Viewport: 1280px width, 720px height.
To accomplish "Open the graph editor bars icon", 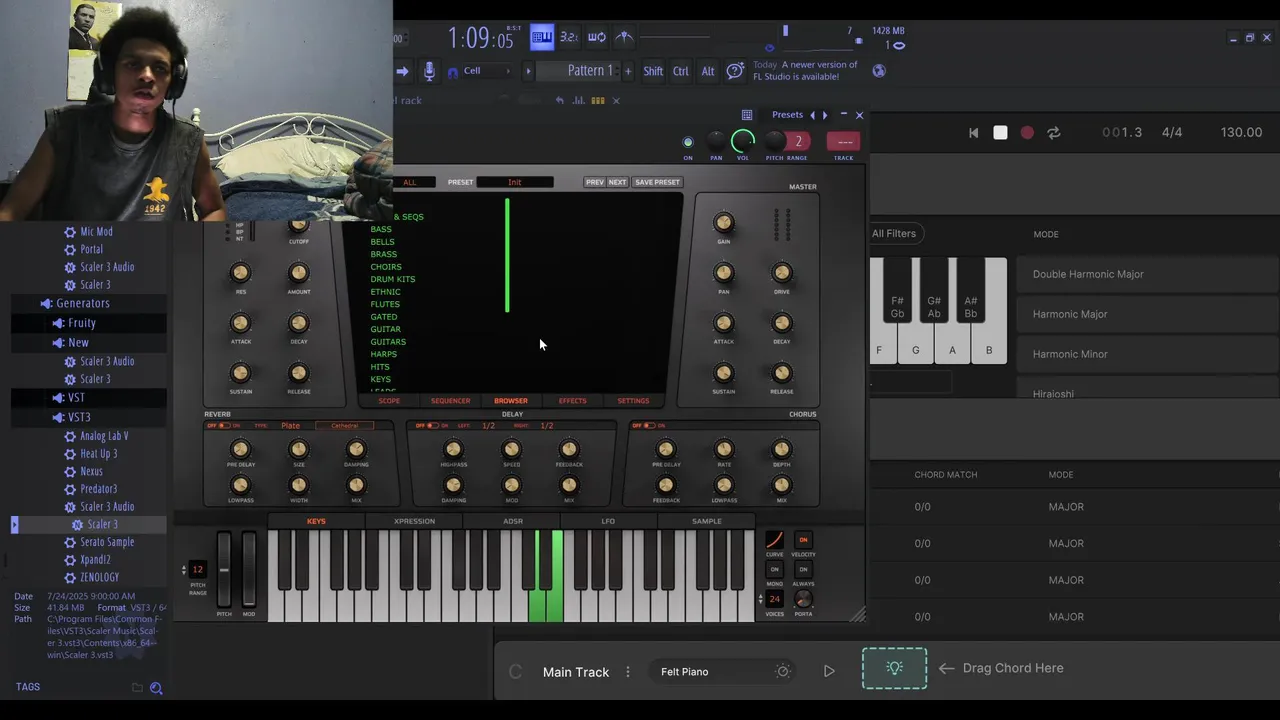I will point(580,100).
